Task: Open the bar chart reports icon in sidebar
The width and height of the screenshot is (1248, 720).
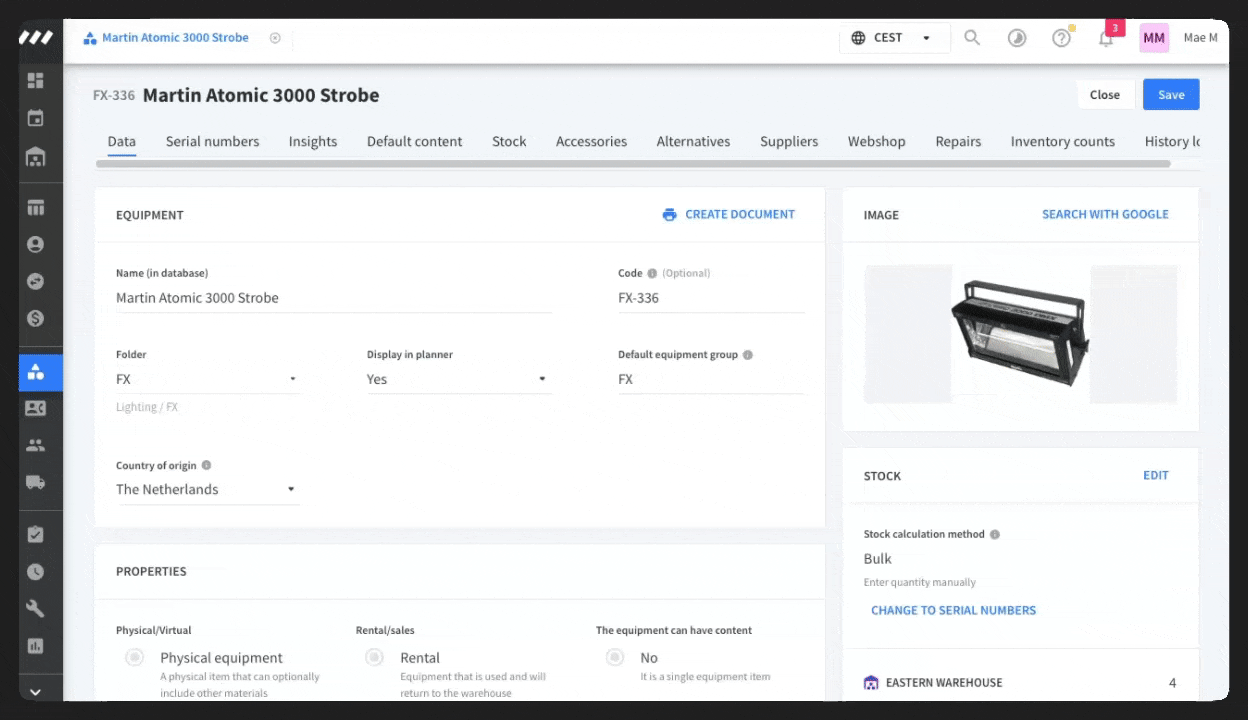Action: click(36, 646)
